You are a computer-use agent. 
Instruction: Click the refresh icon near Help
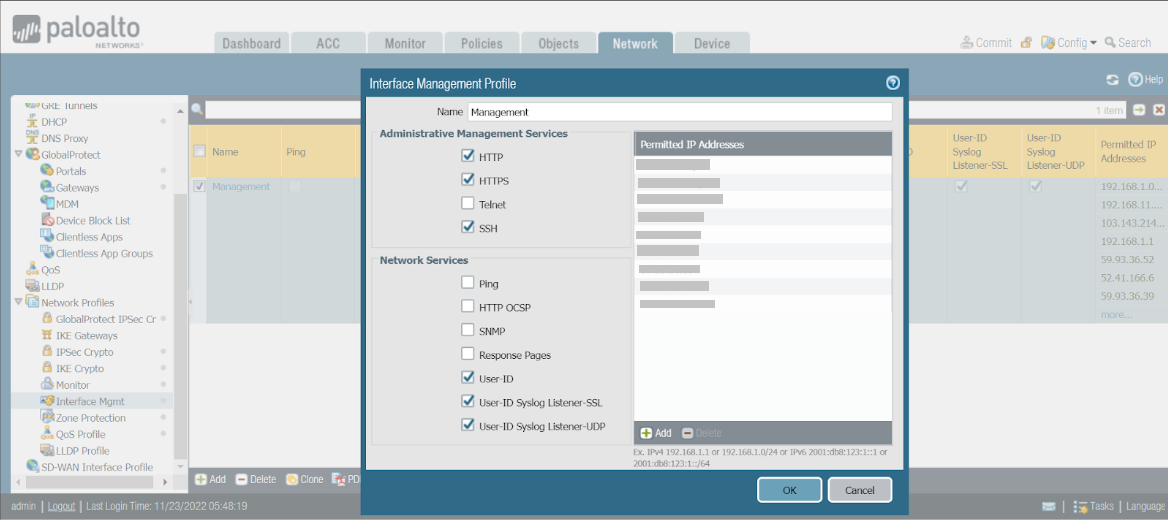1112,80
